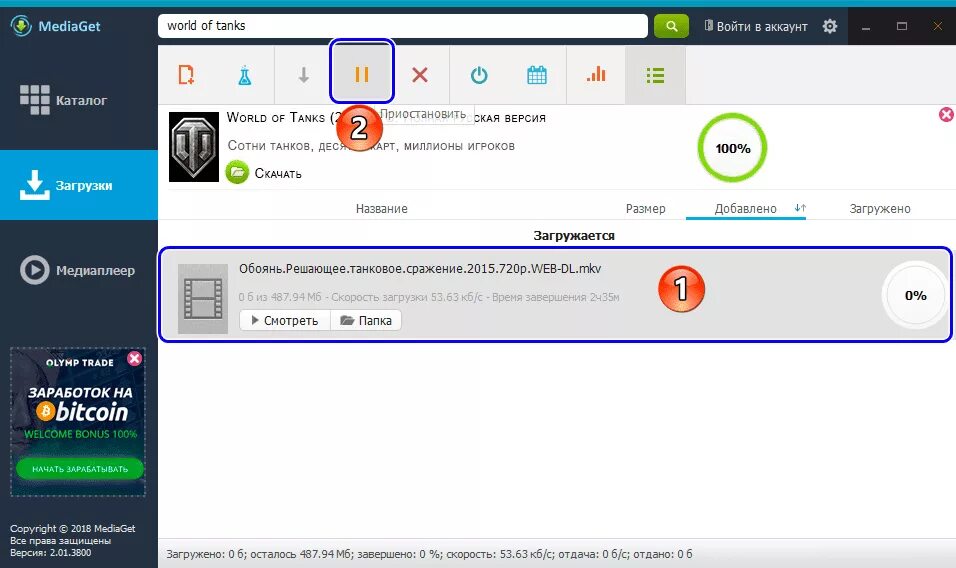Click the Copyright 2018 MediaGet text
Screen dimensions: 956x568
tap(73, 528)
